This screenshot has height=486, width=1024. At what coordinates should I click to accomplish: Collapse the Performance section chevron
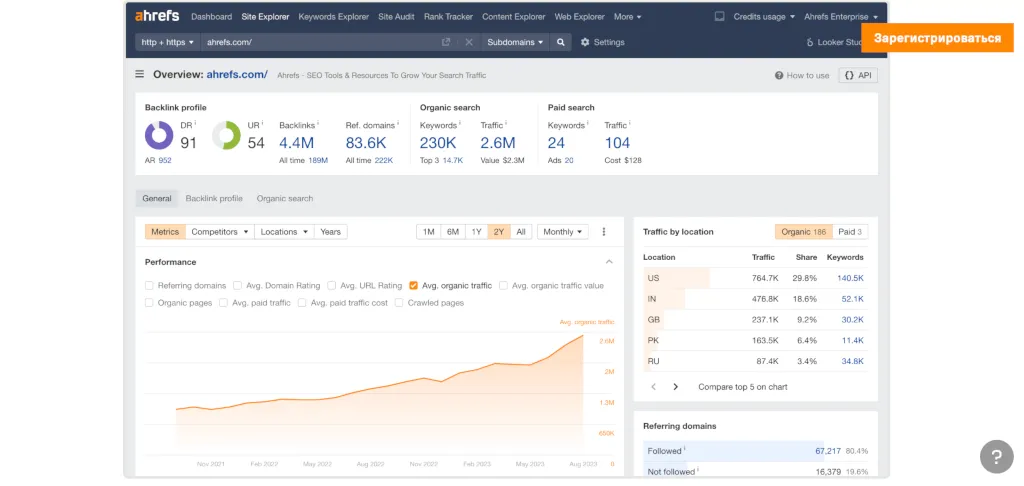(609, 262)
